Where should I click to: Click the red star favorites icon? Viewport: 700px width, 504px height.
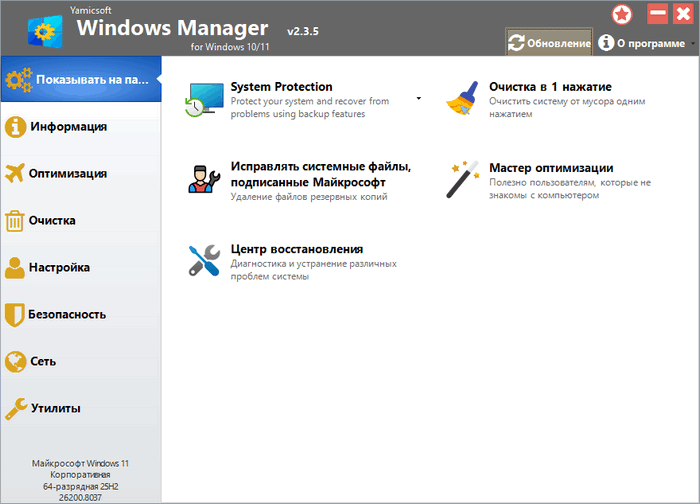[x=623, y=14]
